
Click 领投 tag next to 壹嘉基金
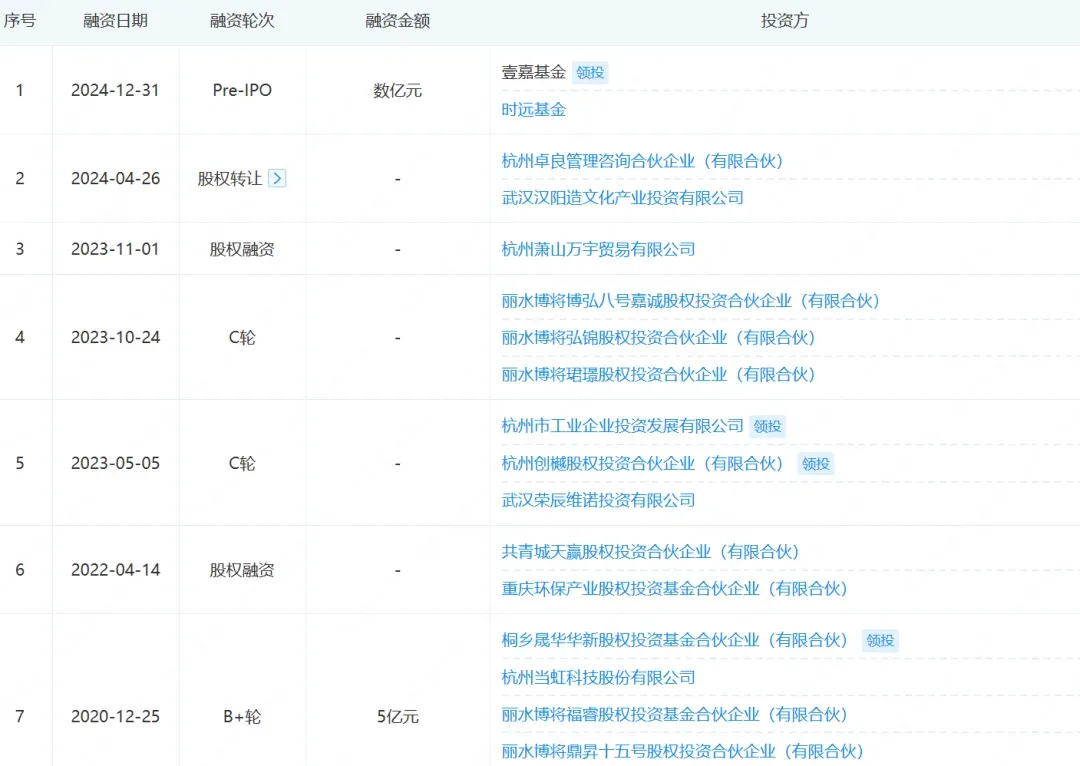pyautogui.click(x=590, y=72)
